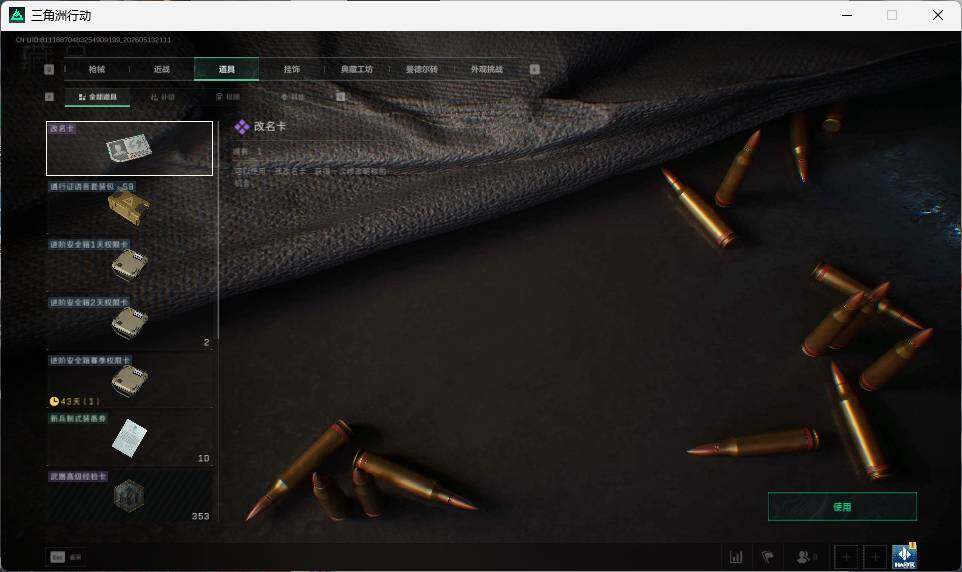Open the player avatar in bottom bar

click(904, 556)
